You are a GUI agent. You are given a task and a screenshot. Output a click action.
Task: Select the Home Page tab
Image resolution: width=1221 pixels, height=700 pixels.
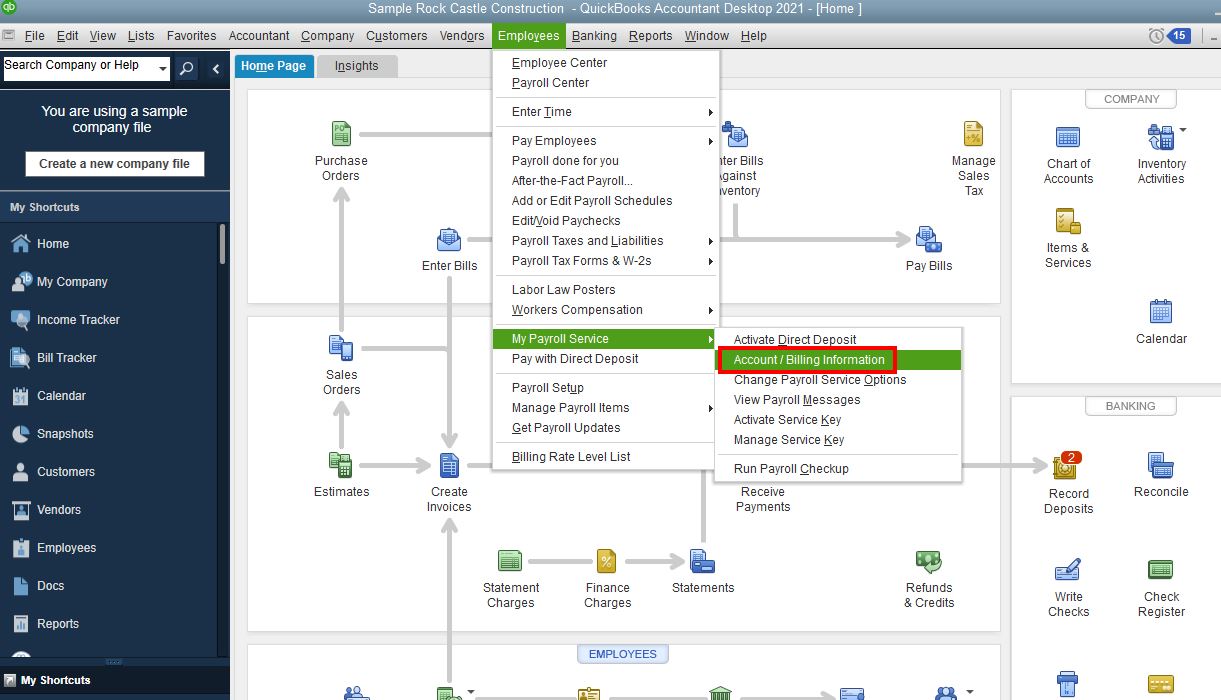click(x=274, y=66)
